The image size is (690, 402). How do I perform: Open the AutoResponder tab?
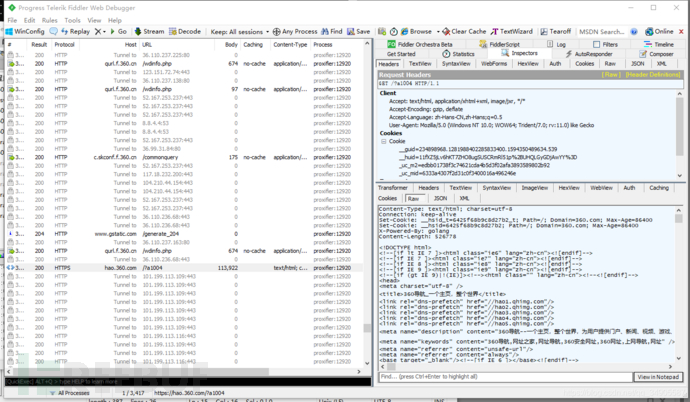point(589,54)
